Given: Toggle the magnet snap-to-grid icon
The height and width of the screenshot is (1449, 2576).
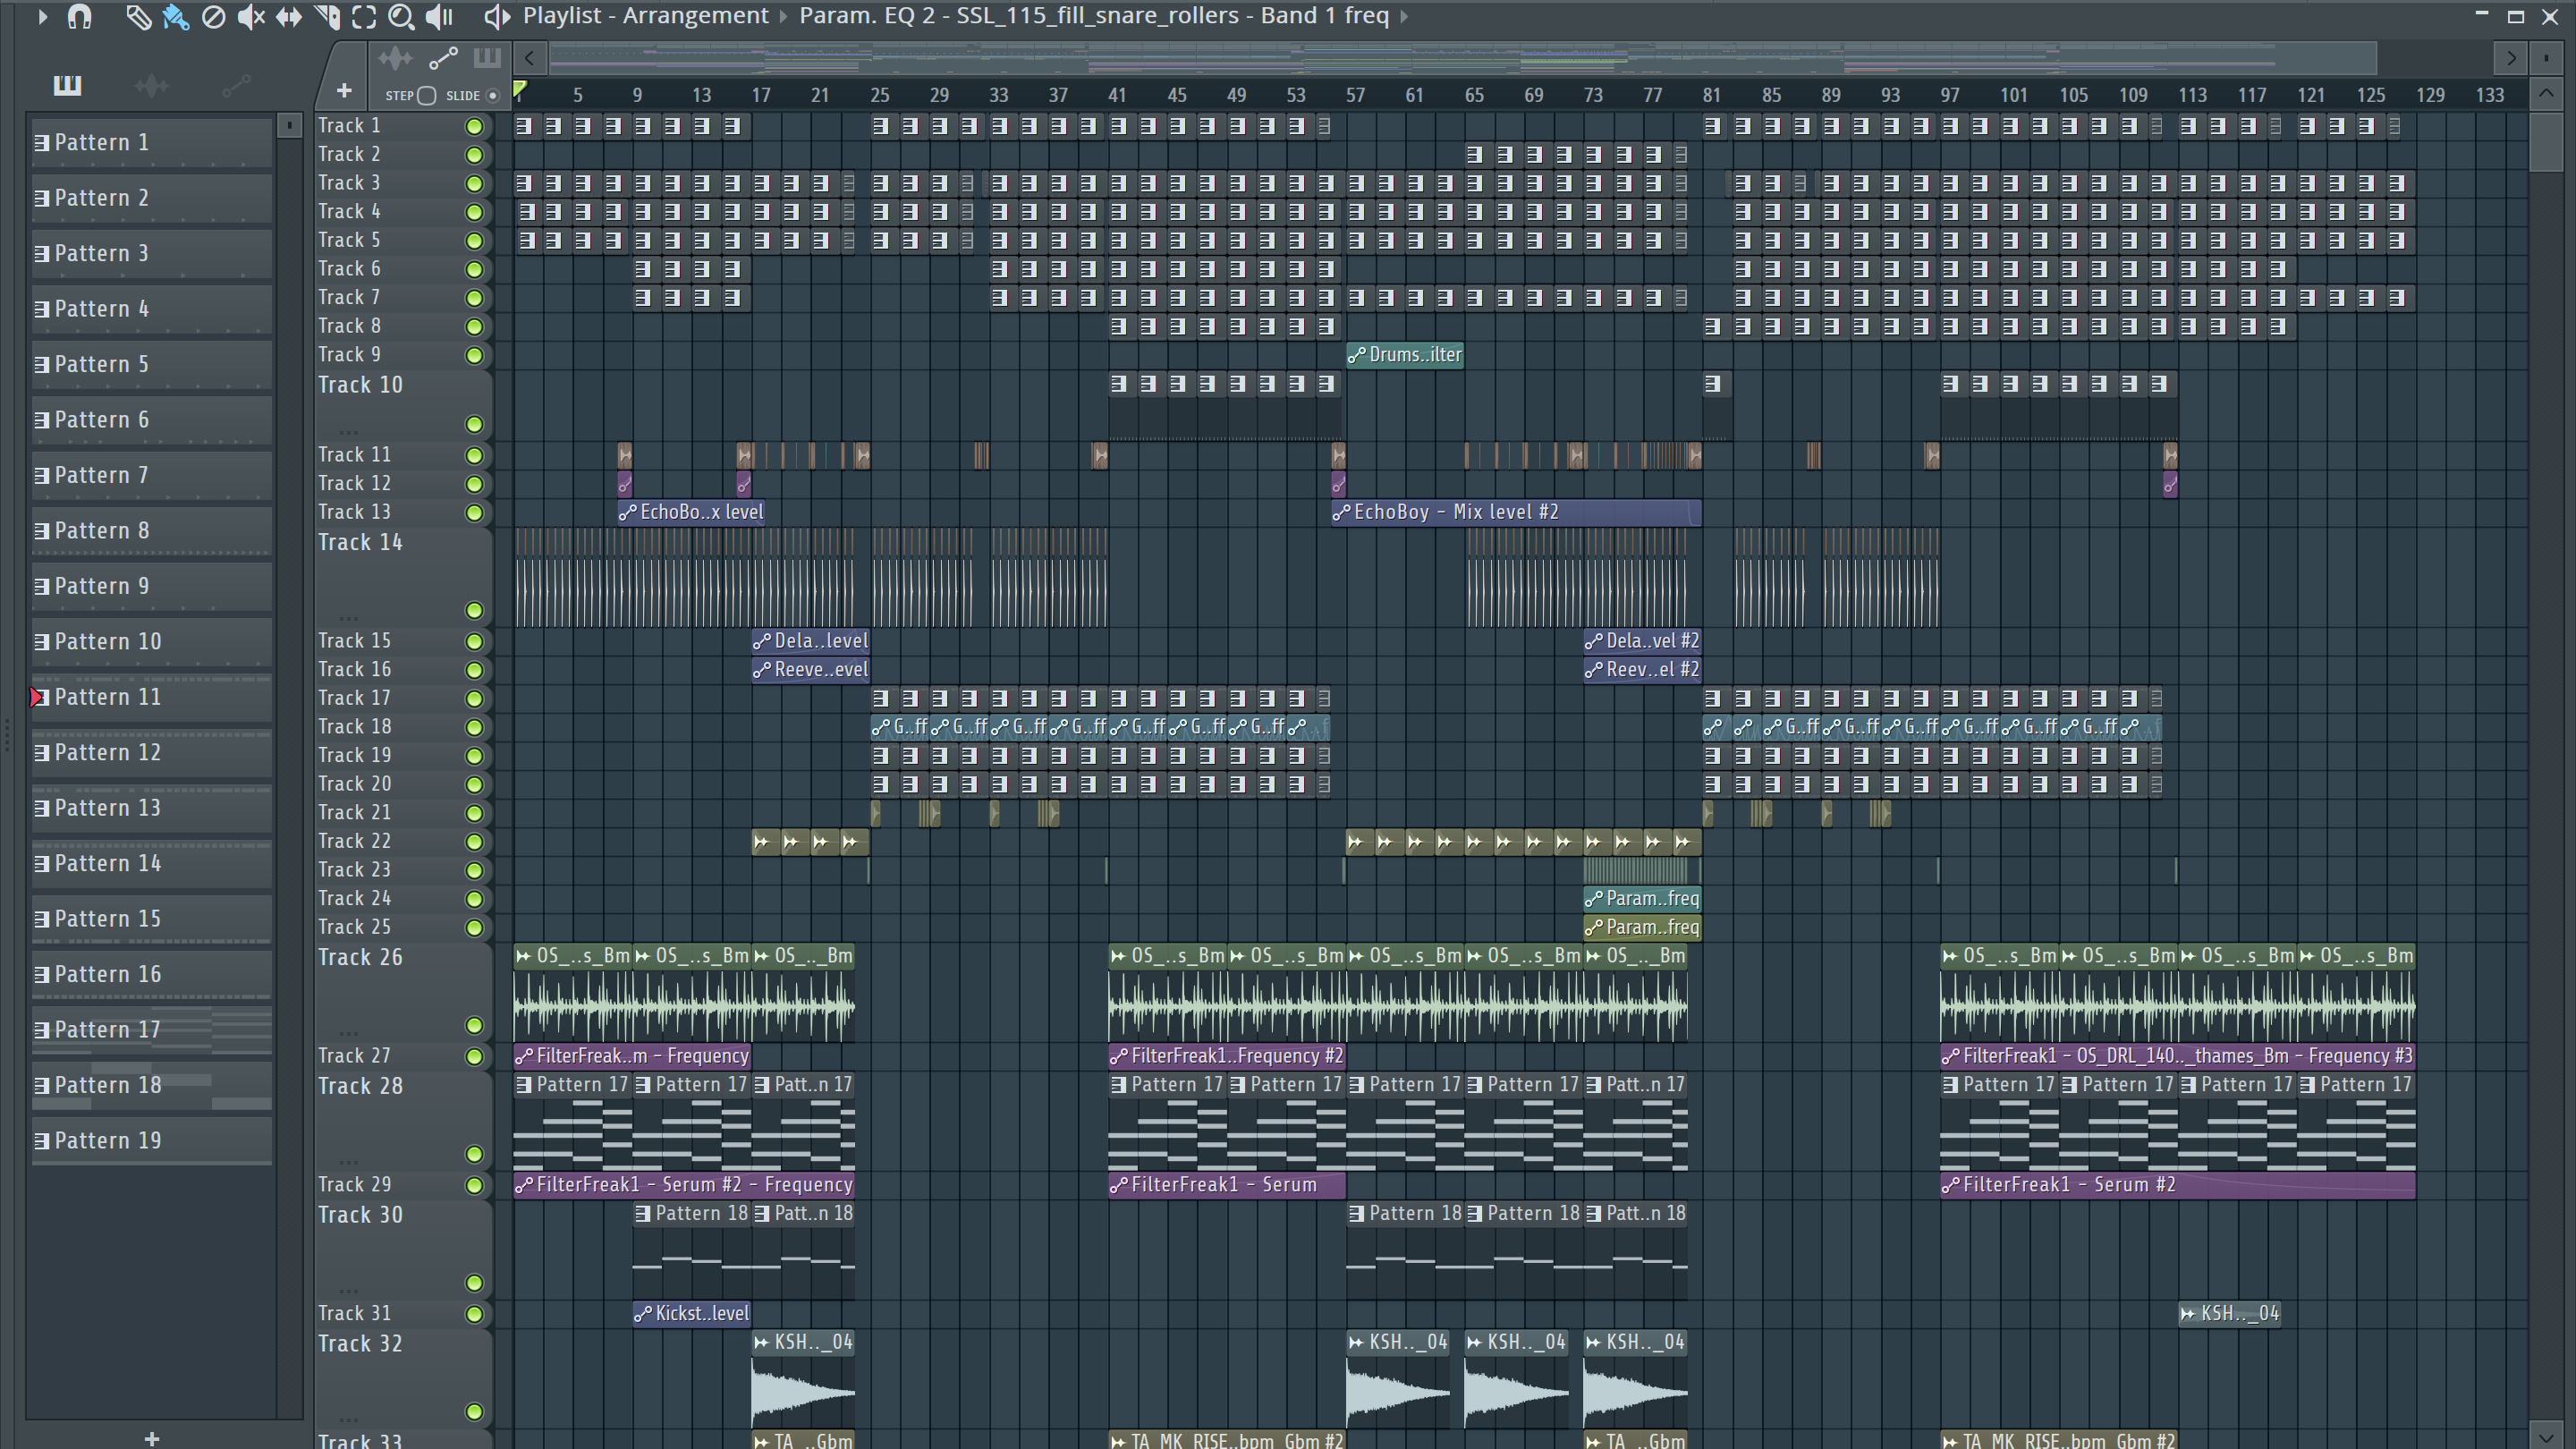Looking at the screenshot, I should click(80, 16).
